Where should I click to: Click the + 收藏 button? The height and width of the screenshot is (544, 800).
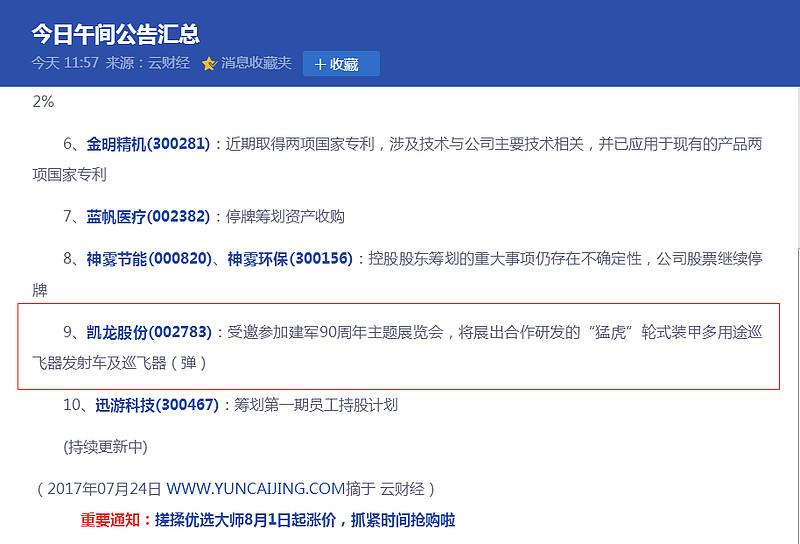tap(341, 64)
